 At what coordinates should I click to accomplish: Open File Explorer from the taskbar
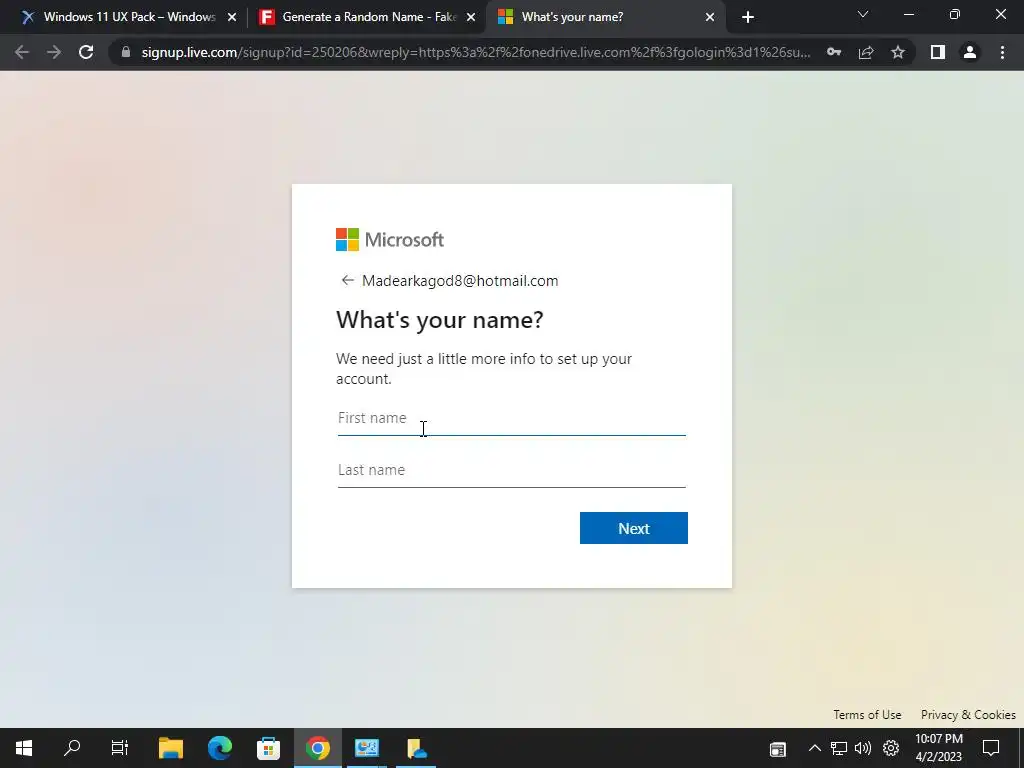[x=170, y=748]
